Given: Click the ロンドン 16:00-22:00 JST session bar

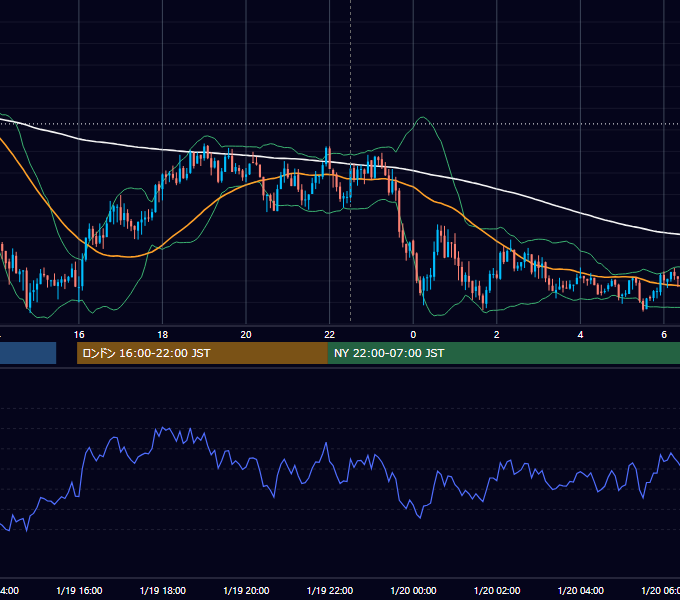Looking at the screenshot, I should click(202, 353).
